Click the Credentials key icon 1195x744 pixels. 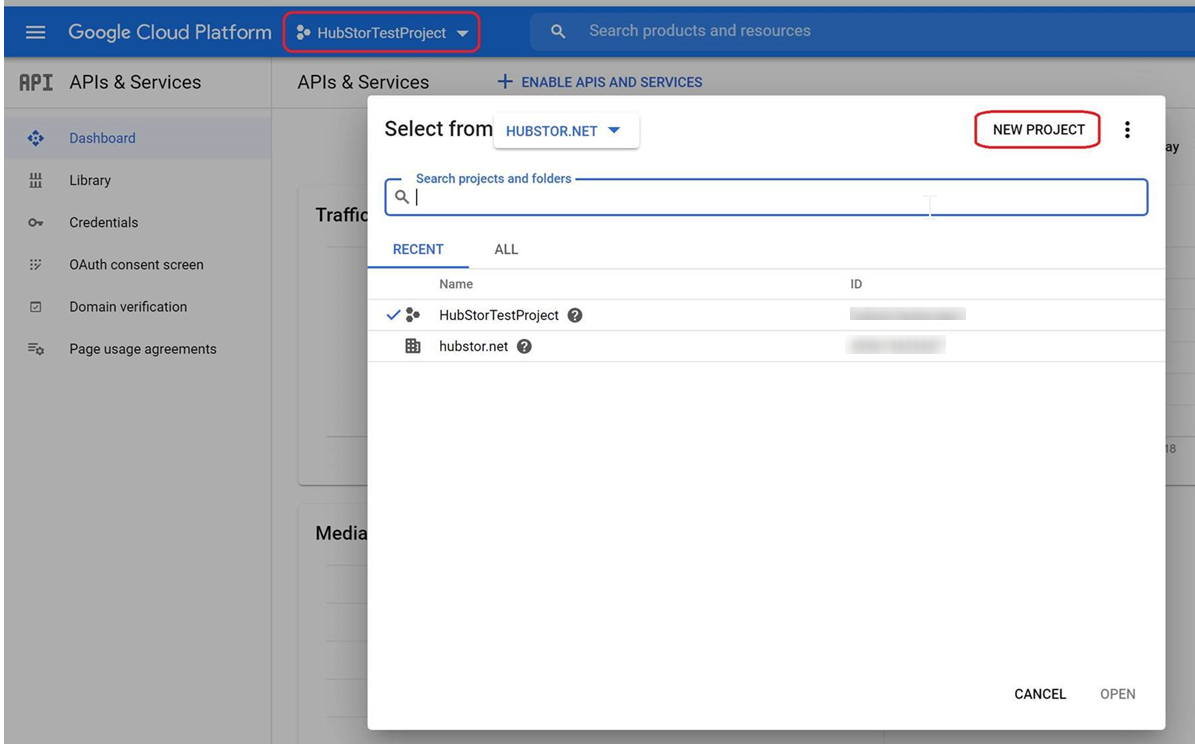click(x=35, y=223)
